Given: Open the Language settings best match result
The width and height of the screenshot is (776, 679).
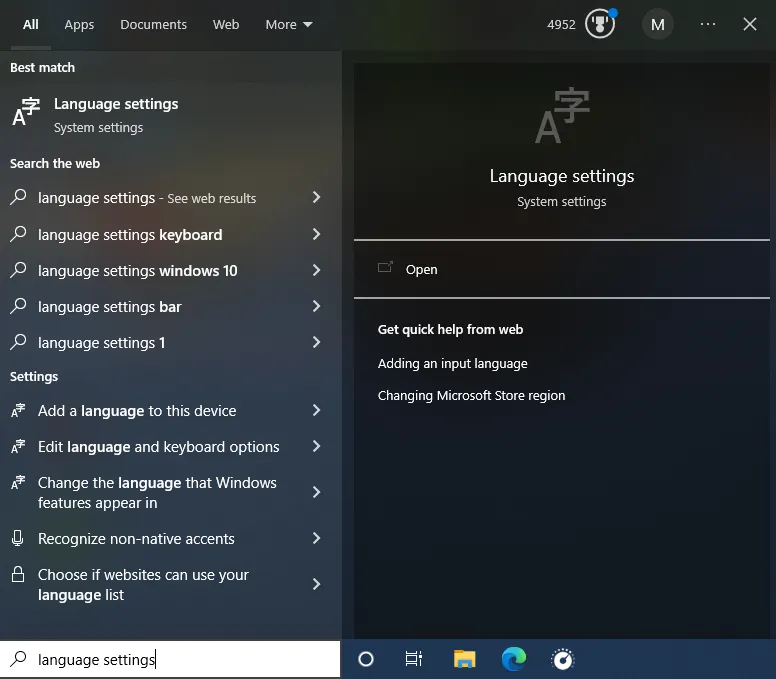Looking at the screenshot, I should point(171,115).
